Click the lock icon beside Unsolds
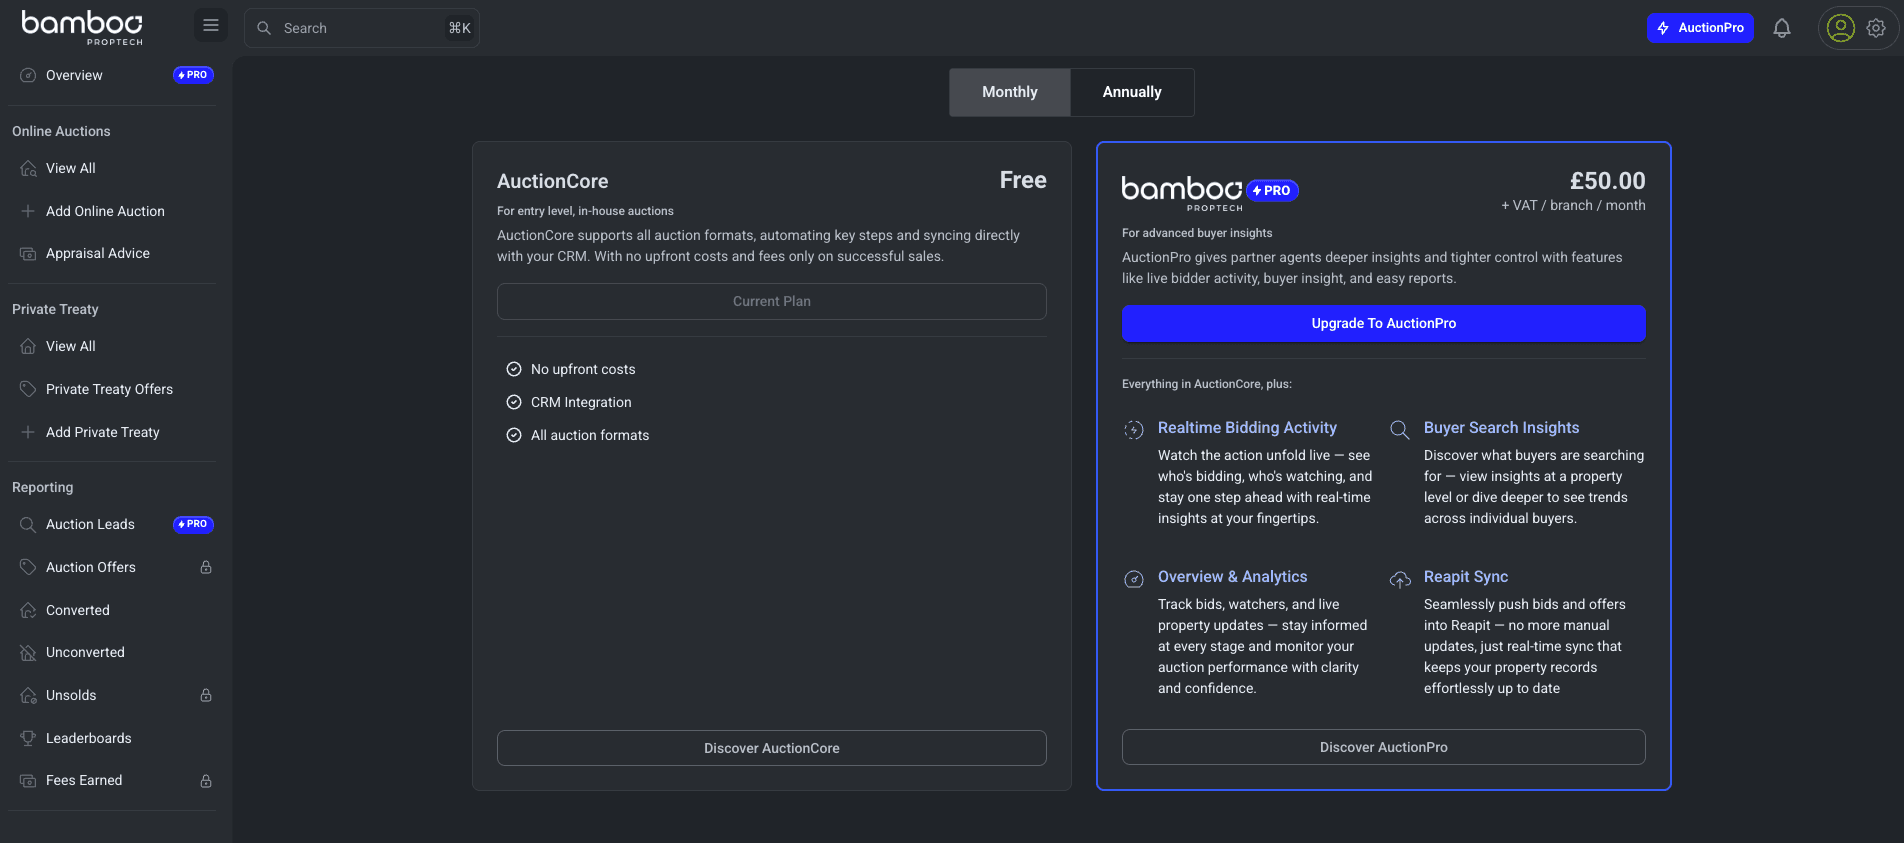This screenshot has width=1904, height=843. tap(206, 695)
